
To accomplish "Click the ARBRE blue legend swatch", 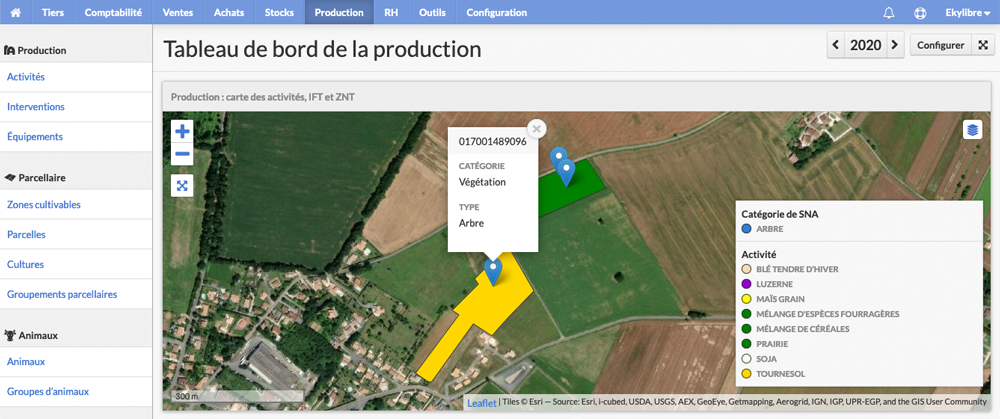I will tap(746, 229).
